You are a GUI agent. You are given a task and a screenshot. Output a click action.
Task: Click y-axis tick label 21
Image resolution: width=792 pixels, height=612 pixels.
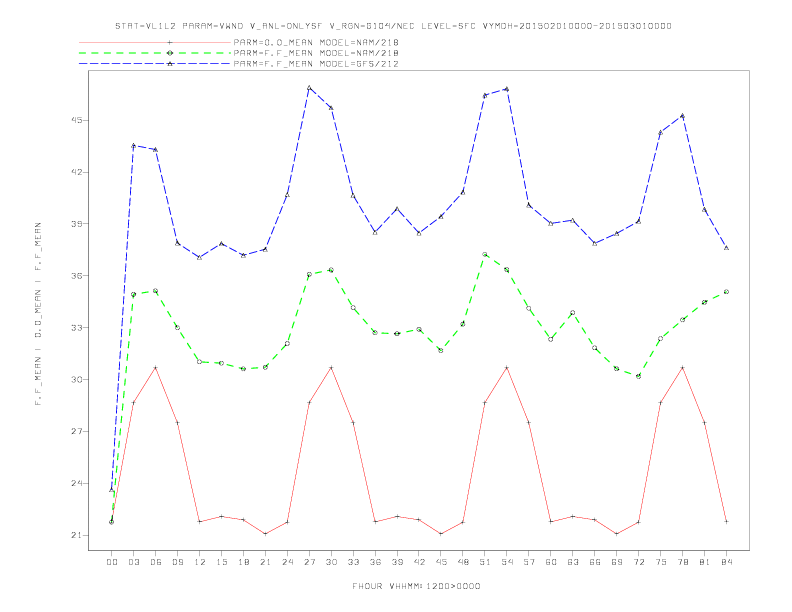[x=77, y=535]
